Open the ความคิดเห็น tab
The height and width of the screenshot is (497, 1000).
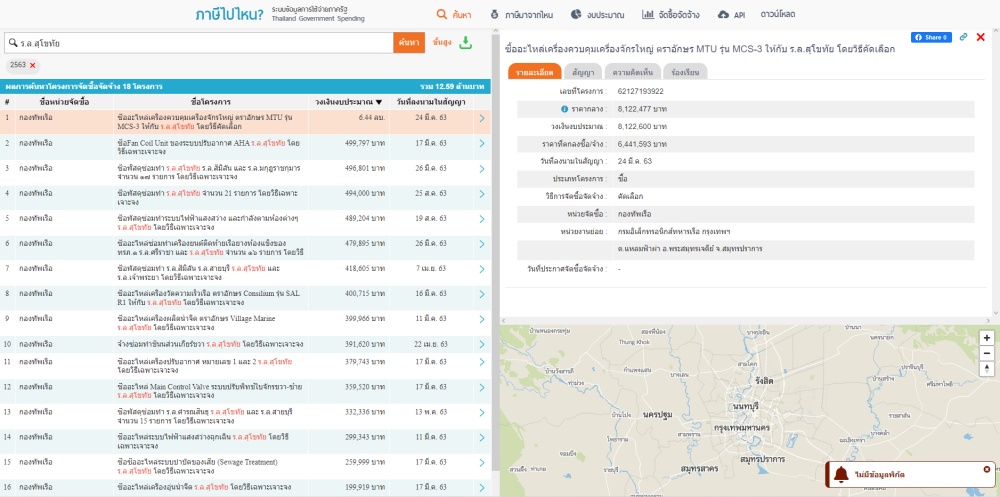tap(633, 73)
